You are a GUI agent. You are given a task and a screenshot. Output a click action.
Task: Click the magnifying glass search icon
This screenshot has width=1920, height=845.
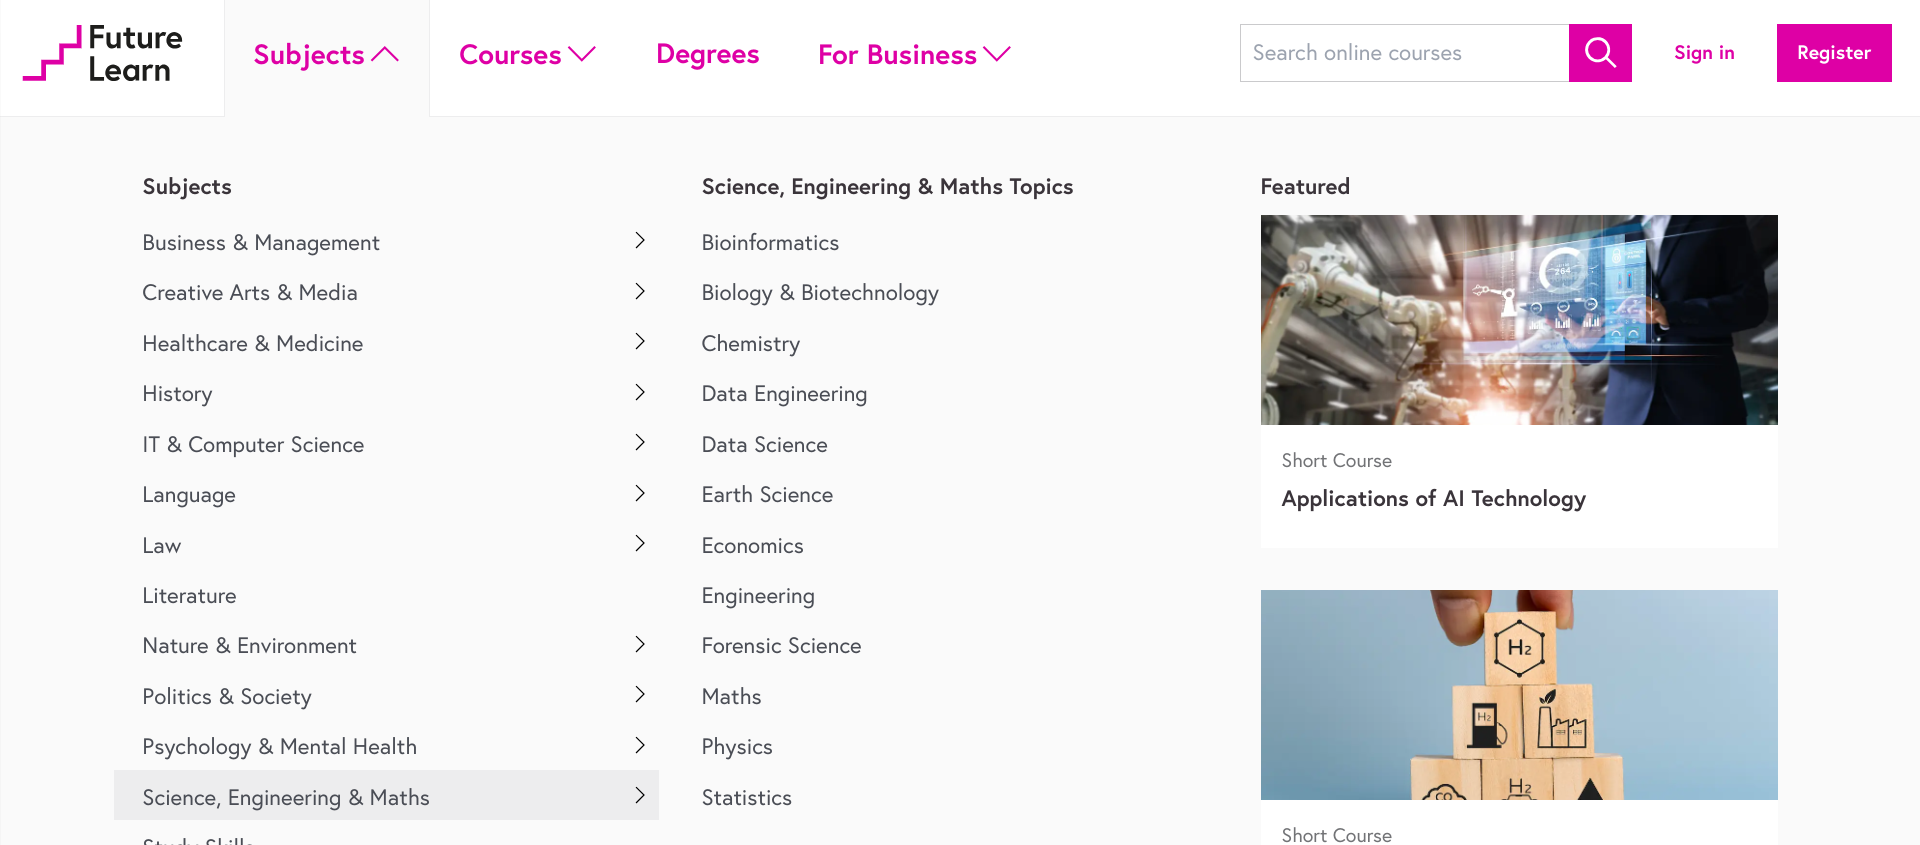(x=1600, y=53)
